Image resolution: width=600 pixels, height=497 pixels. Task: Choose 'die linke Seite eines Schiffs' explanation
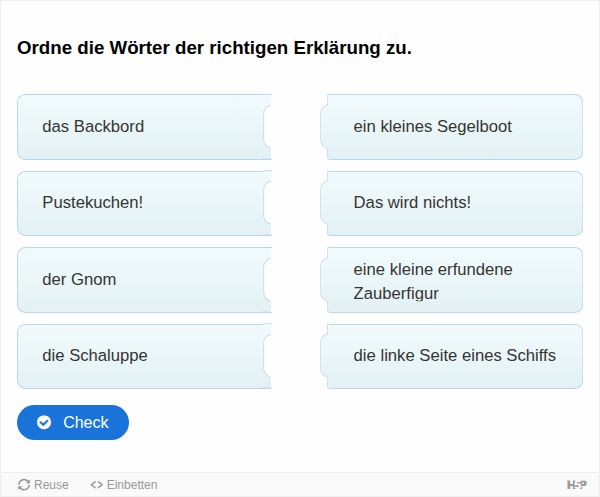(452, 356)
